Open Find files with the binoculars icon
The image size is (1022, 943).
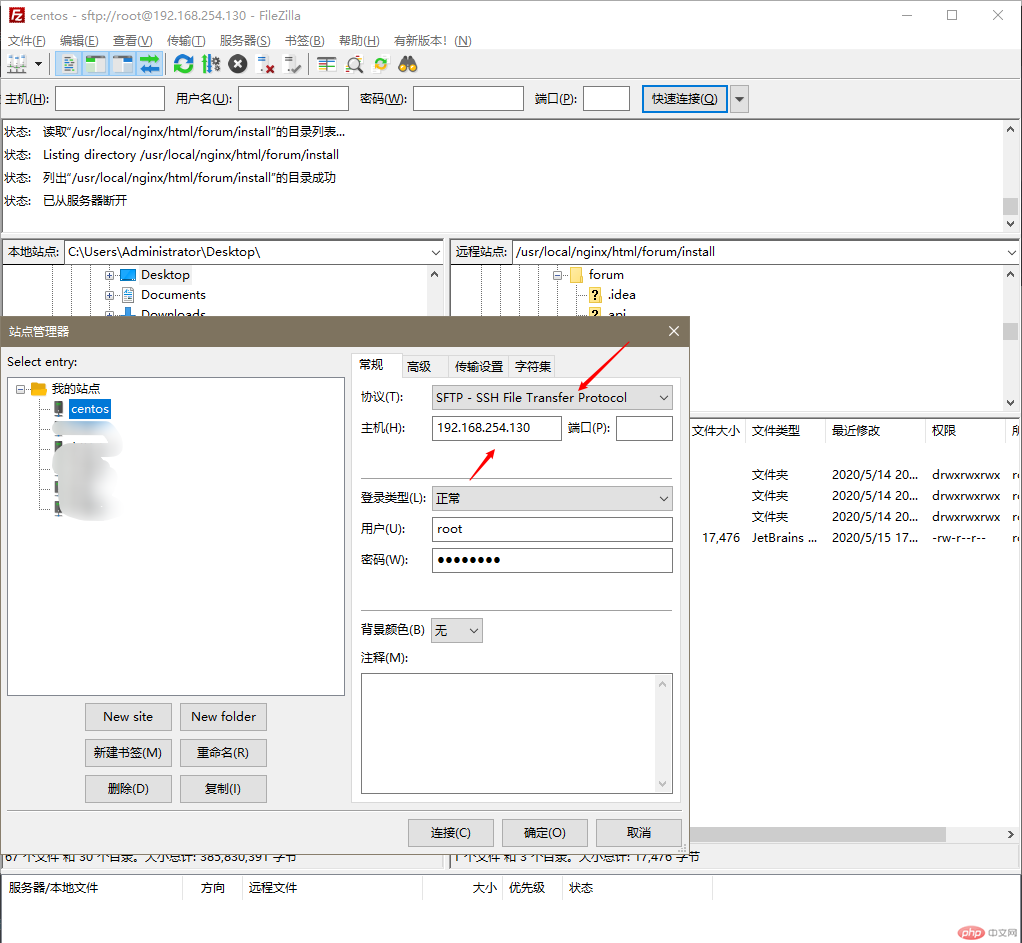[407, 63]
